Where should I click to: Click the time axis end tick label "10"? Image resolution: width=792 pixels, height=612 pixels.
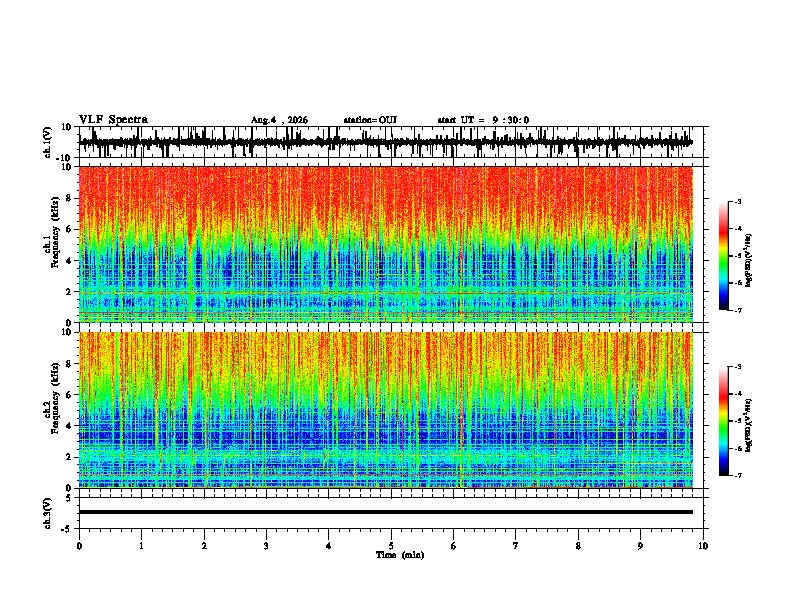click(x=703, y=546)
